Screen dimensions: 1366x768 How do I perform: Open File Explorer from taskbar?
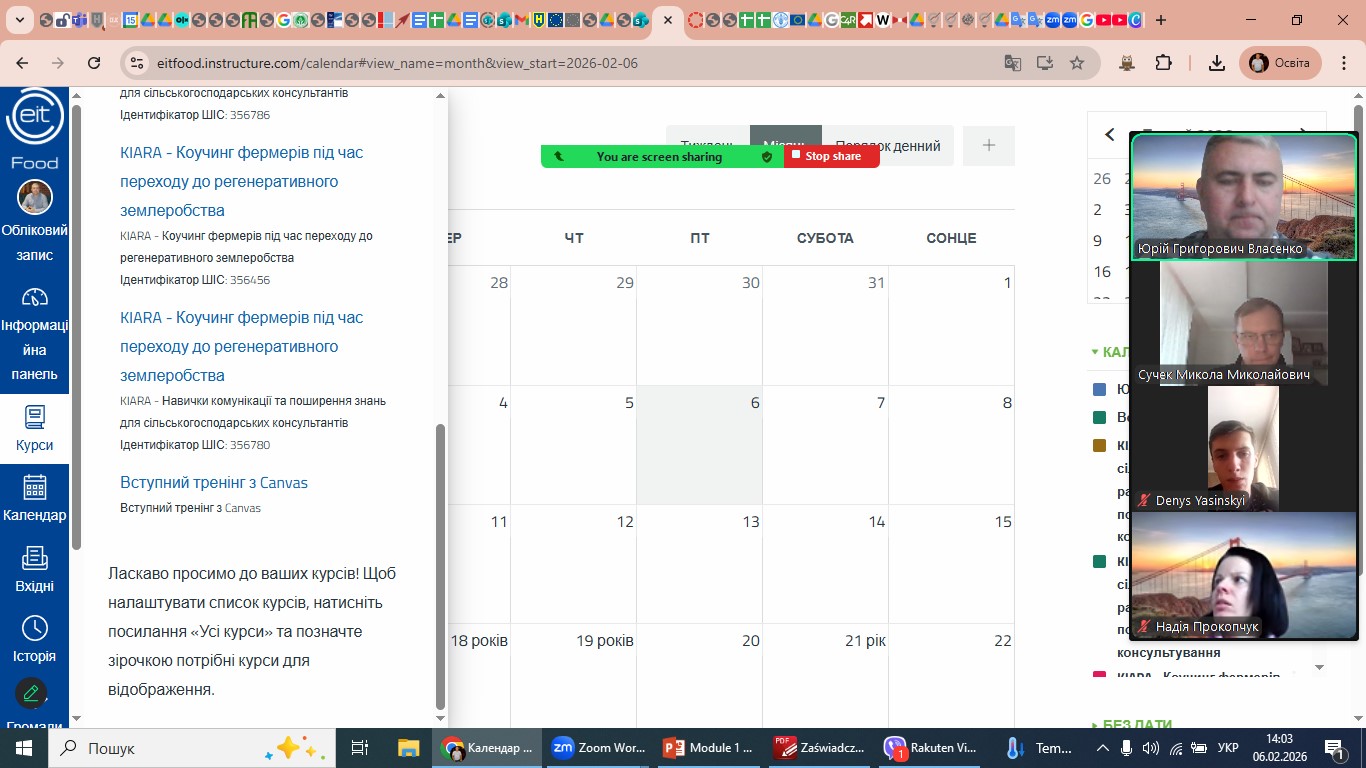[x=408, y=748]
